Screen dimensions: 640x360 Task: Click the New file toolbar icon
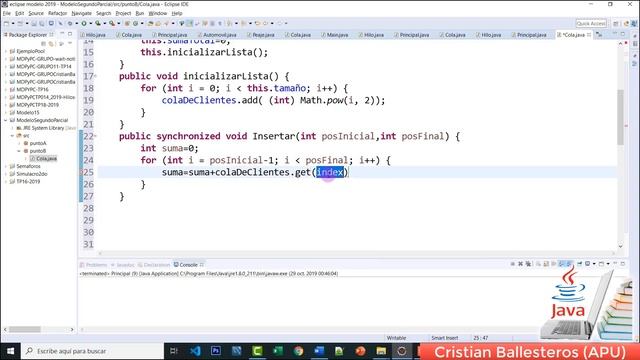(6, 23)
